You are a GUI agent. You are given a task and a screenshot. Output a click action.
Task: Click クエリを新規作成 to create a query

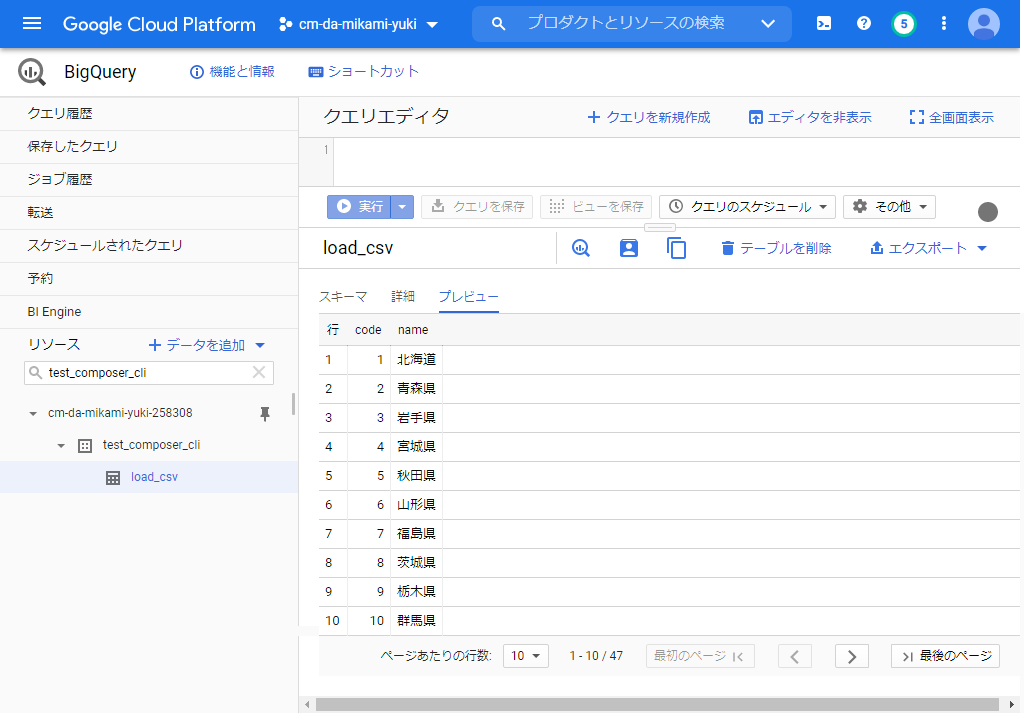point(646,117)
